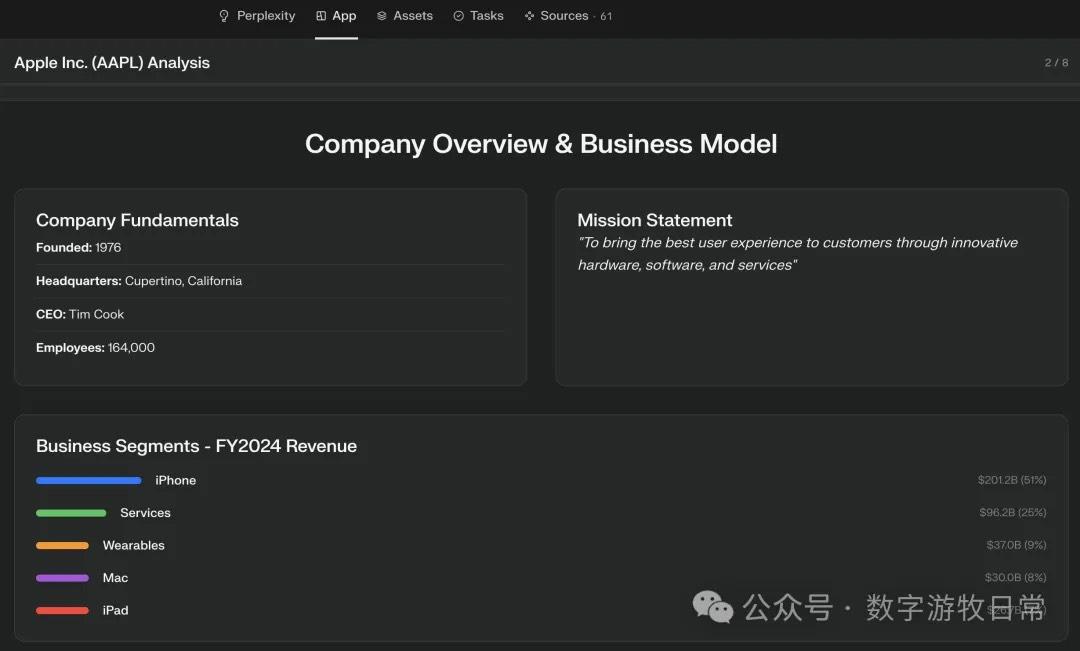1080x651 pixels.
Task: Click the Tasks checkmark circle icon
Action: click(x=458, y=16)
